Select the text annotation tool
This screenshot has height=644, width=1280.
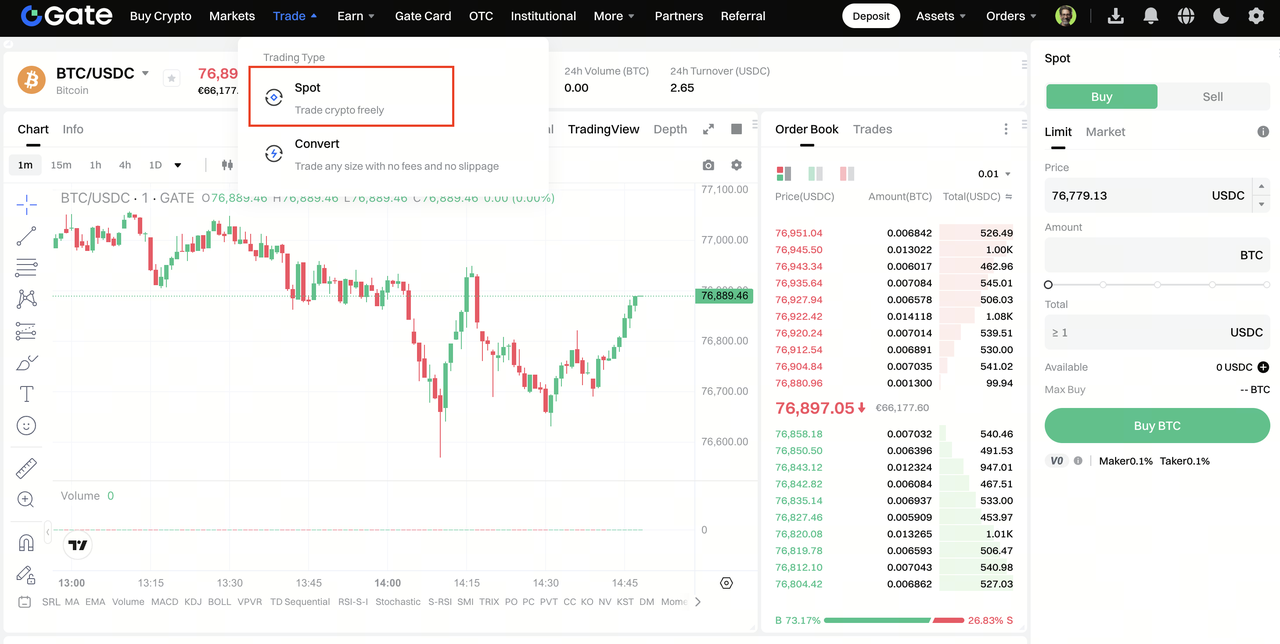(x=27, y=394)
